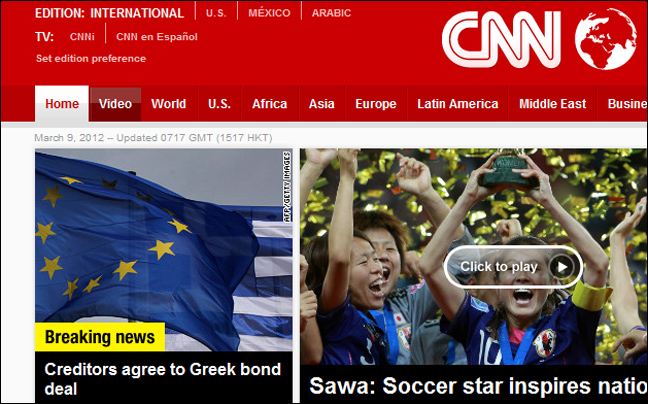Select the Africa section
Screen dimensions: 648x404
pyautogui.click(x=269, y=104)
